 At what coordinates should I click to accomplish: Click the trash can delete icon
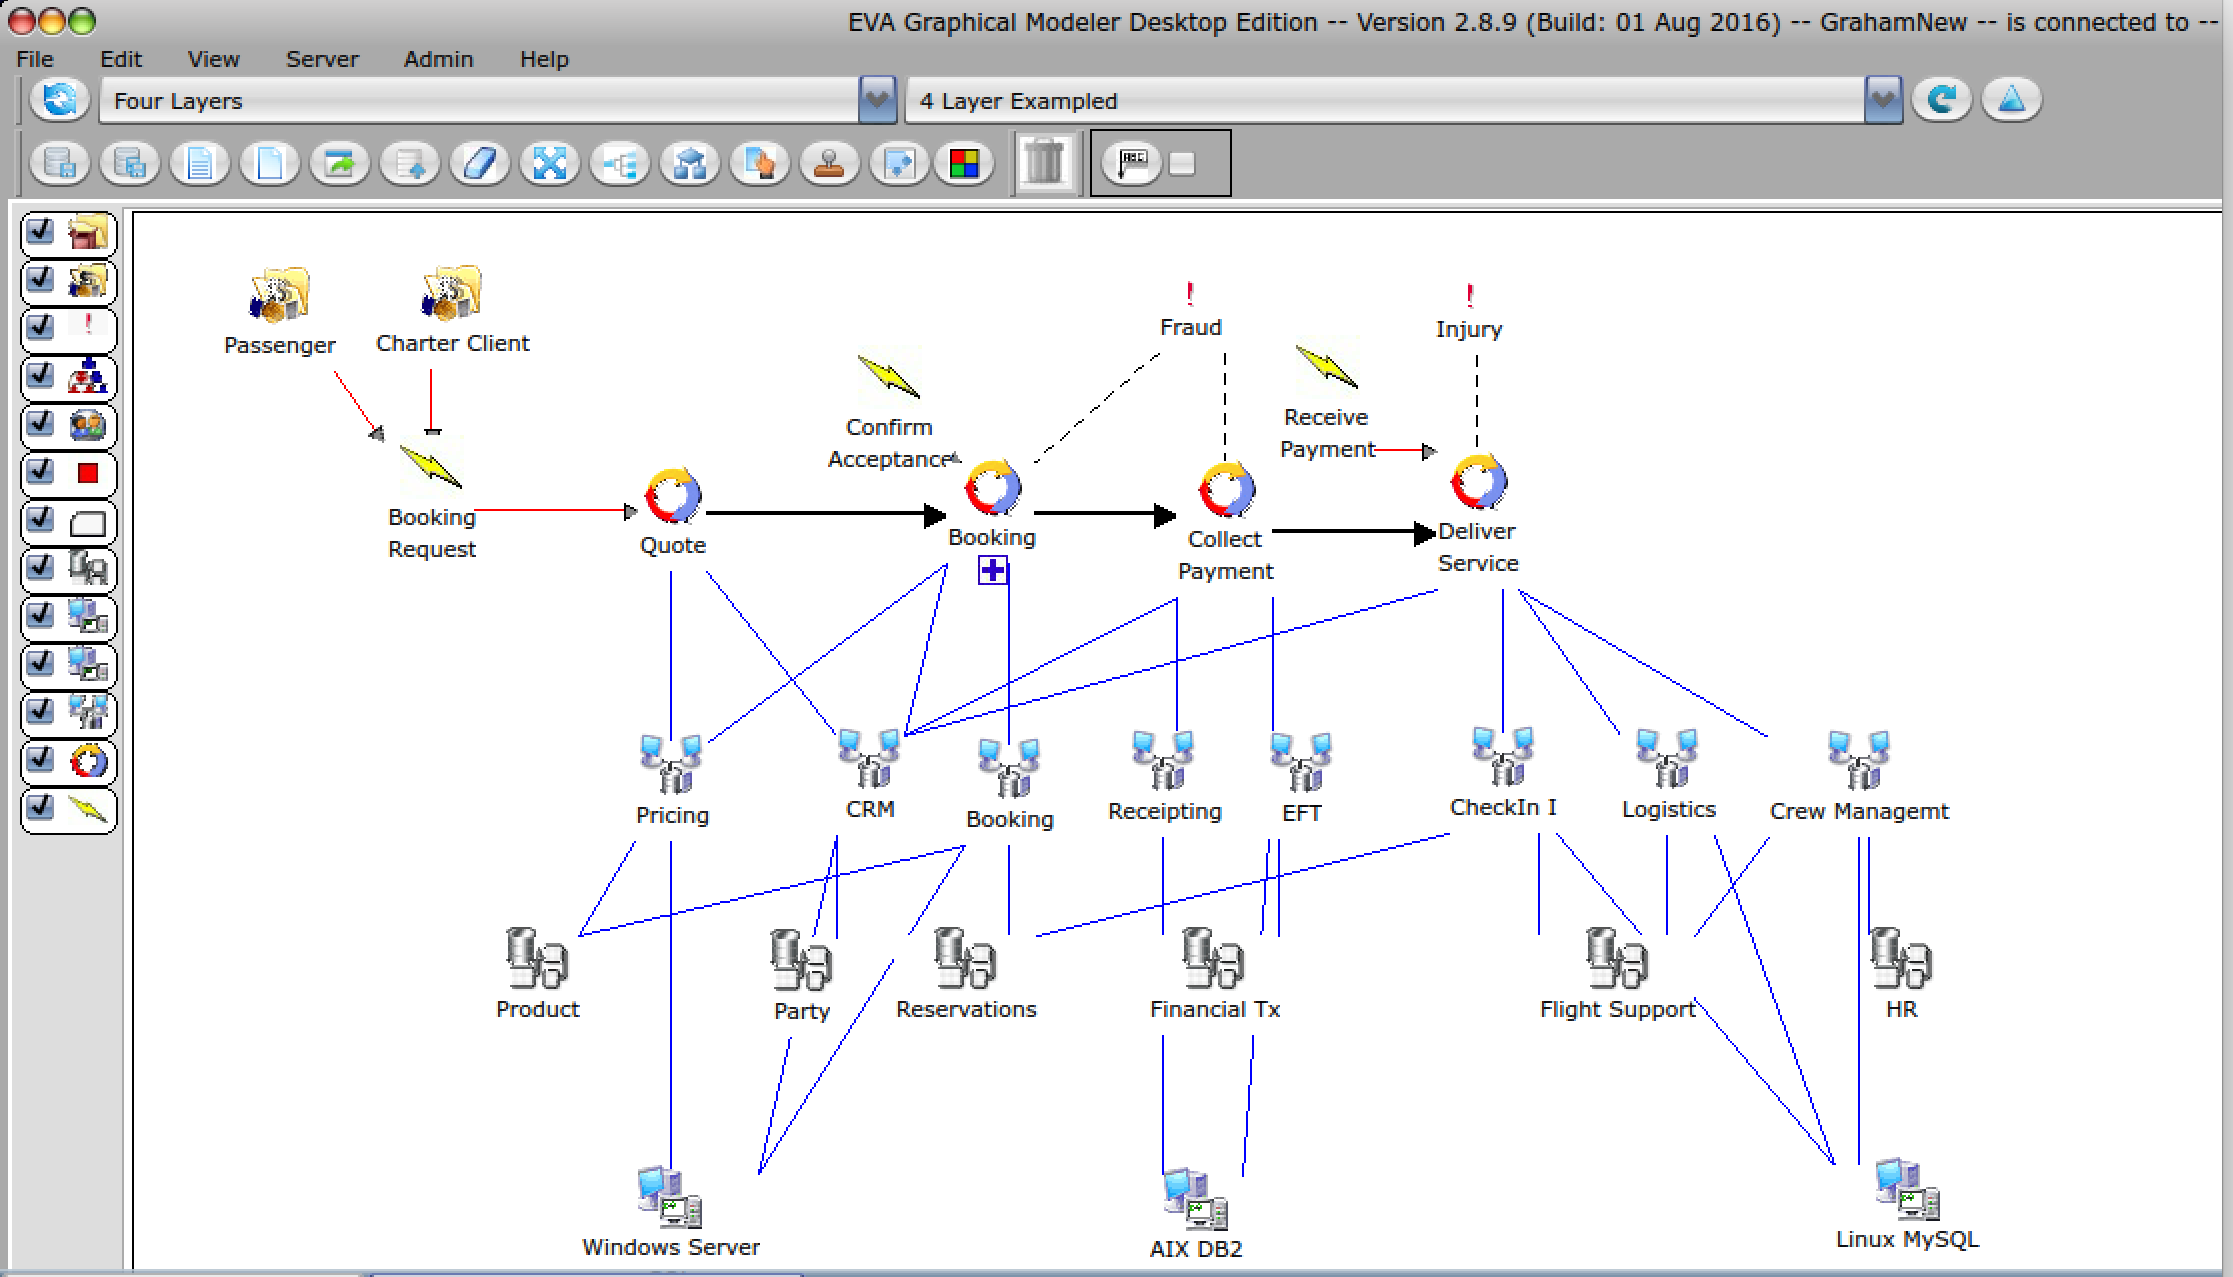click(x=1044, y=162)
